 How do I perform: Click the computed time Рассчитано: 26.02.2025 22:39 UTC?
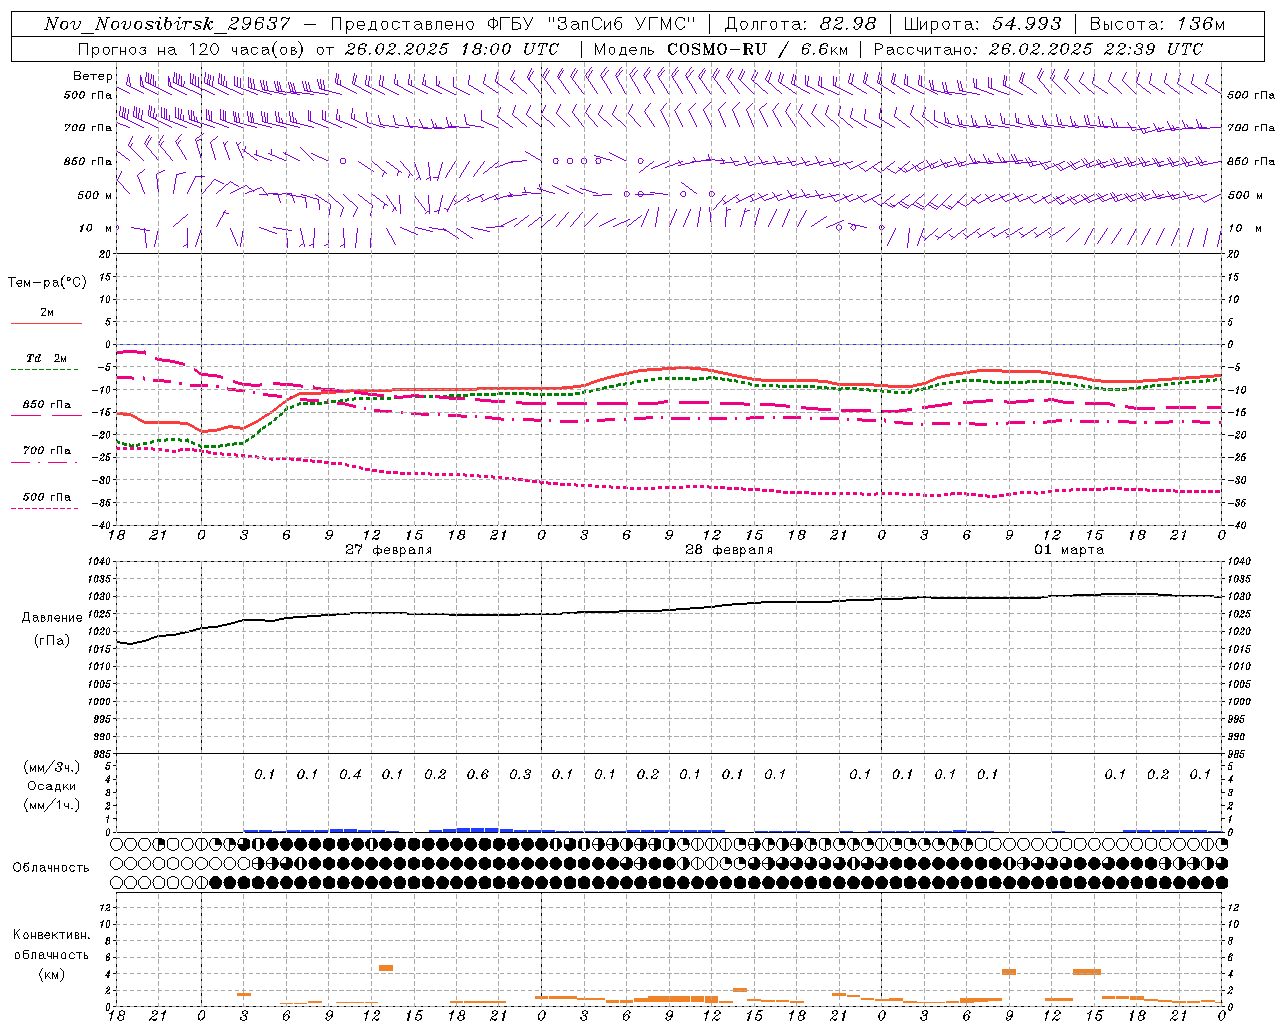coord(1038,49)
